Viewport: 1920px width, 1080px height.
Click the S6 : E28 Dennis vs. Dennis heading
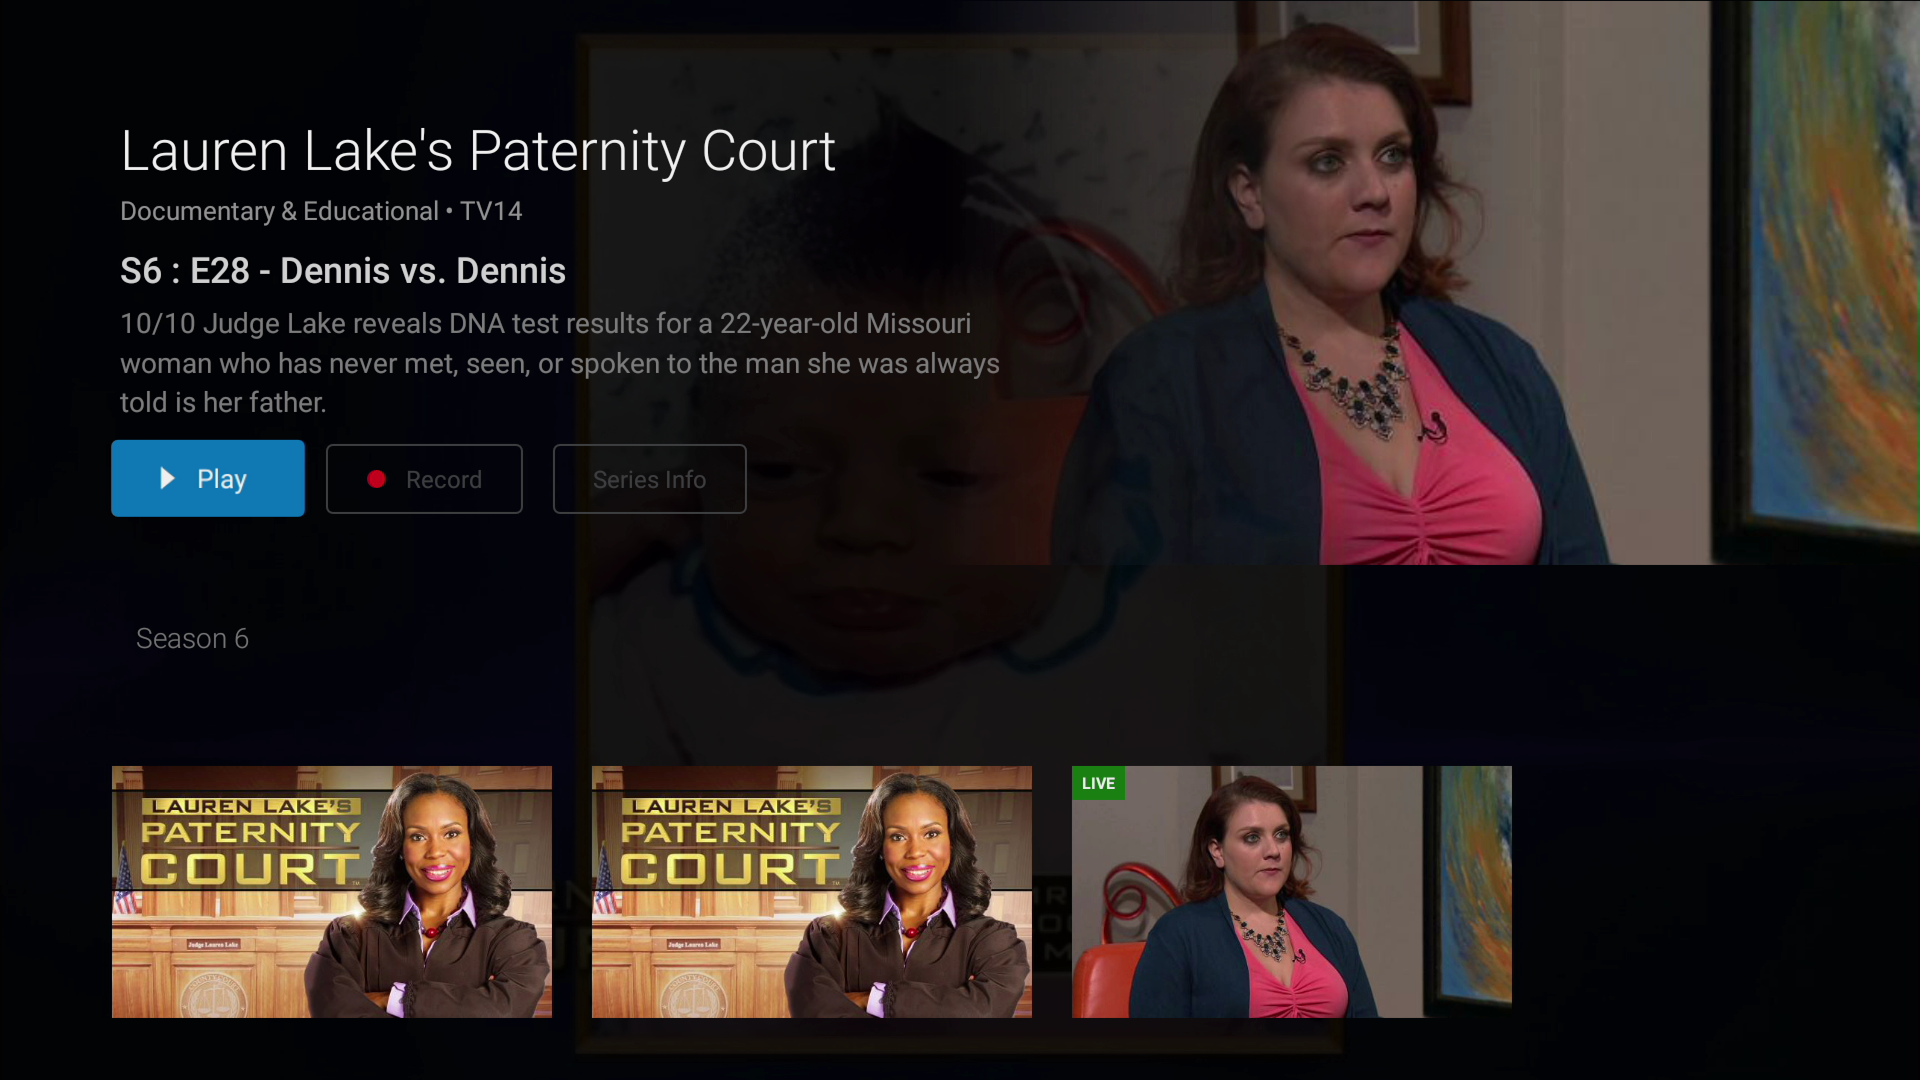(343, 271)
